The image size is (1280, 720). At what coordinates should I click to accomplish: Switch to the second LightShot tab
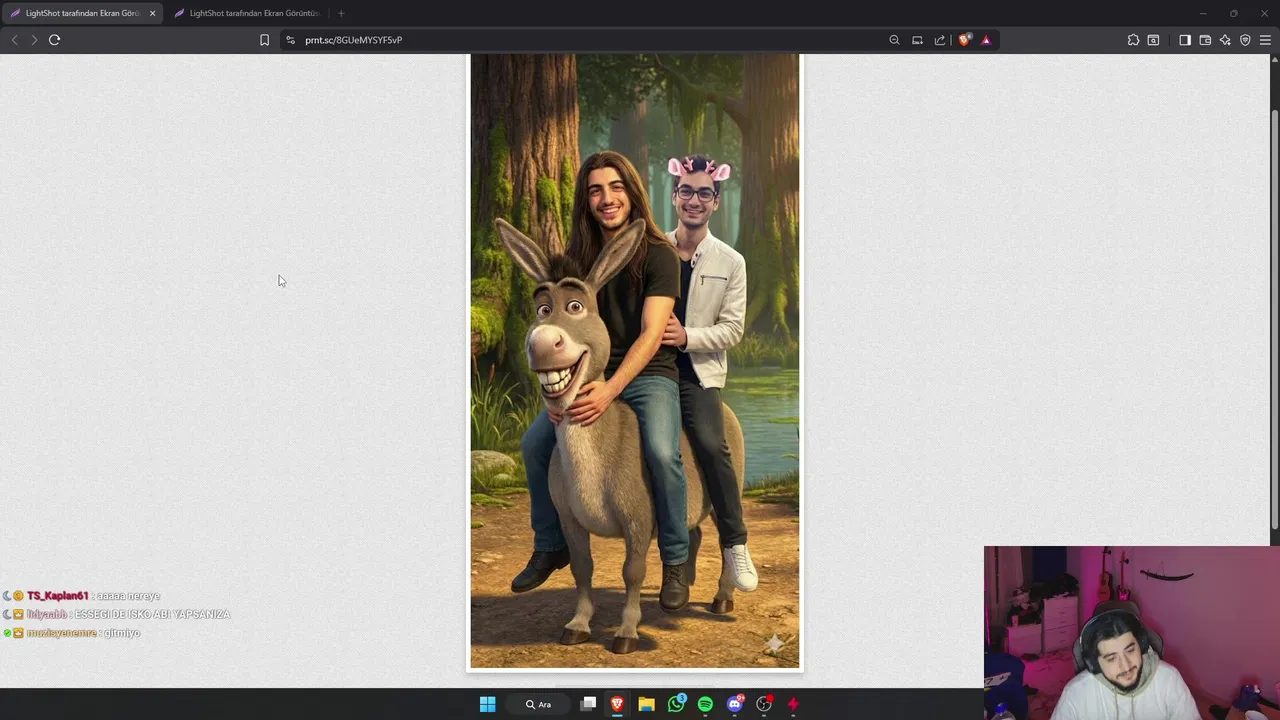(x=247, y=13)
